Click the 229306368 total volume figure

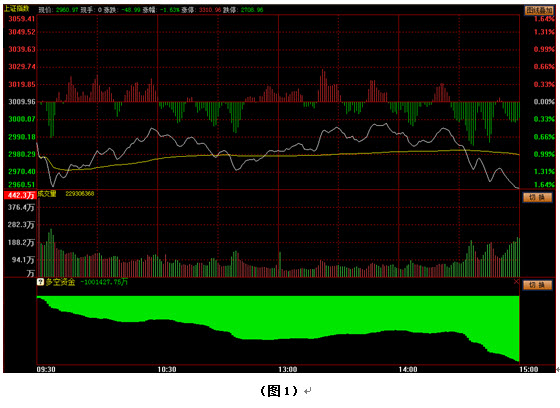pyautogui.click(x=80, y=194)
